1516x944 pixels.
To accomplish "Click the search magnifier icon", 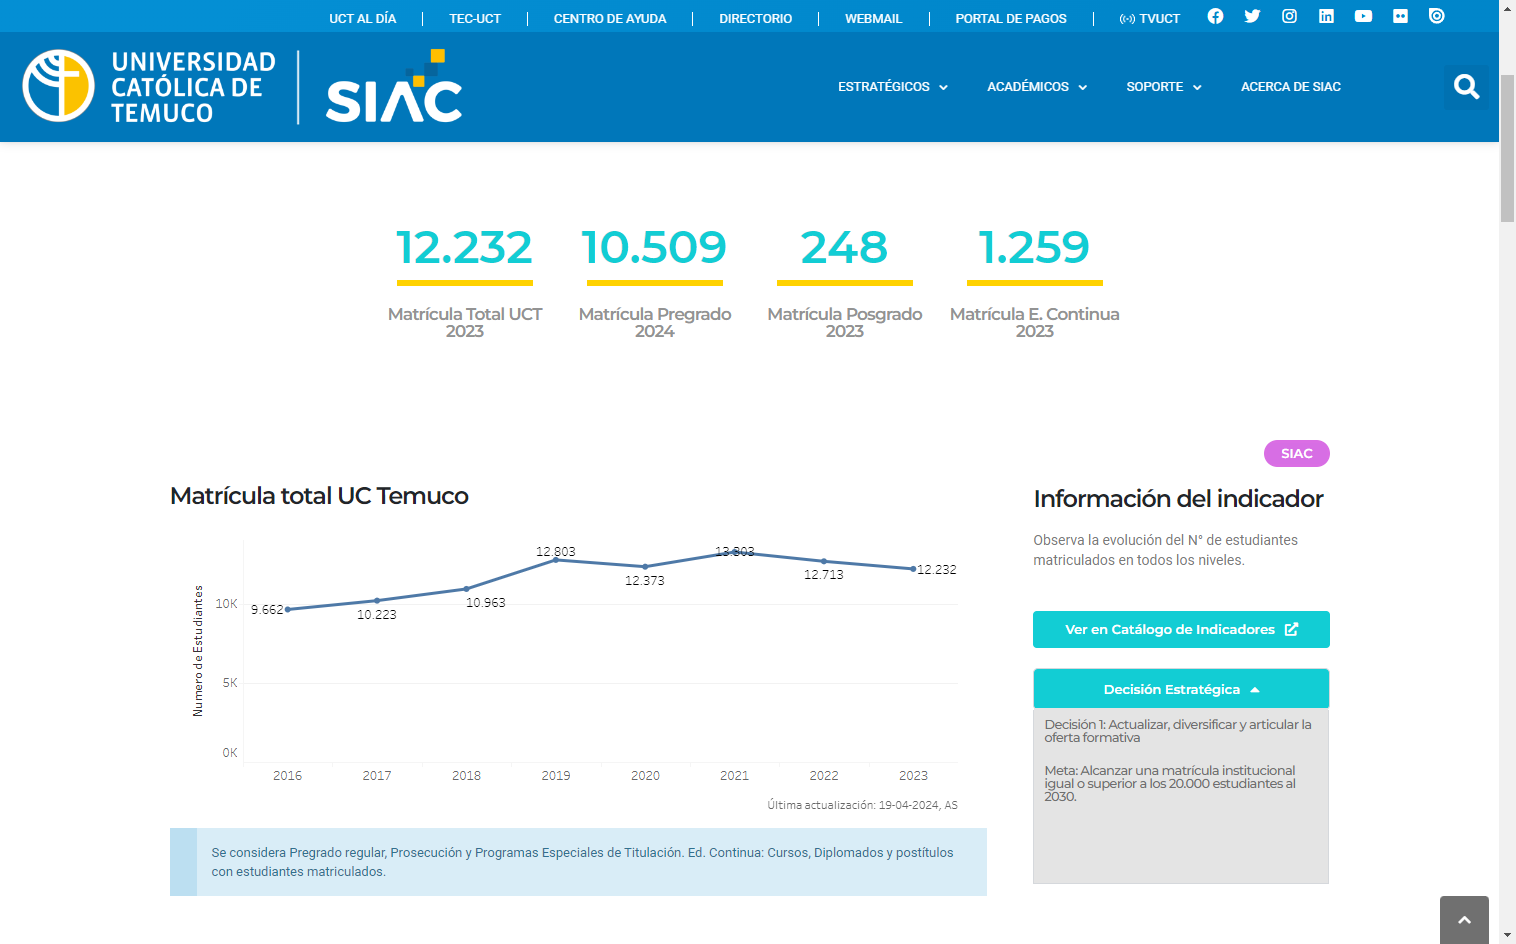I will pos(1466,87).
